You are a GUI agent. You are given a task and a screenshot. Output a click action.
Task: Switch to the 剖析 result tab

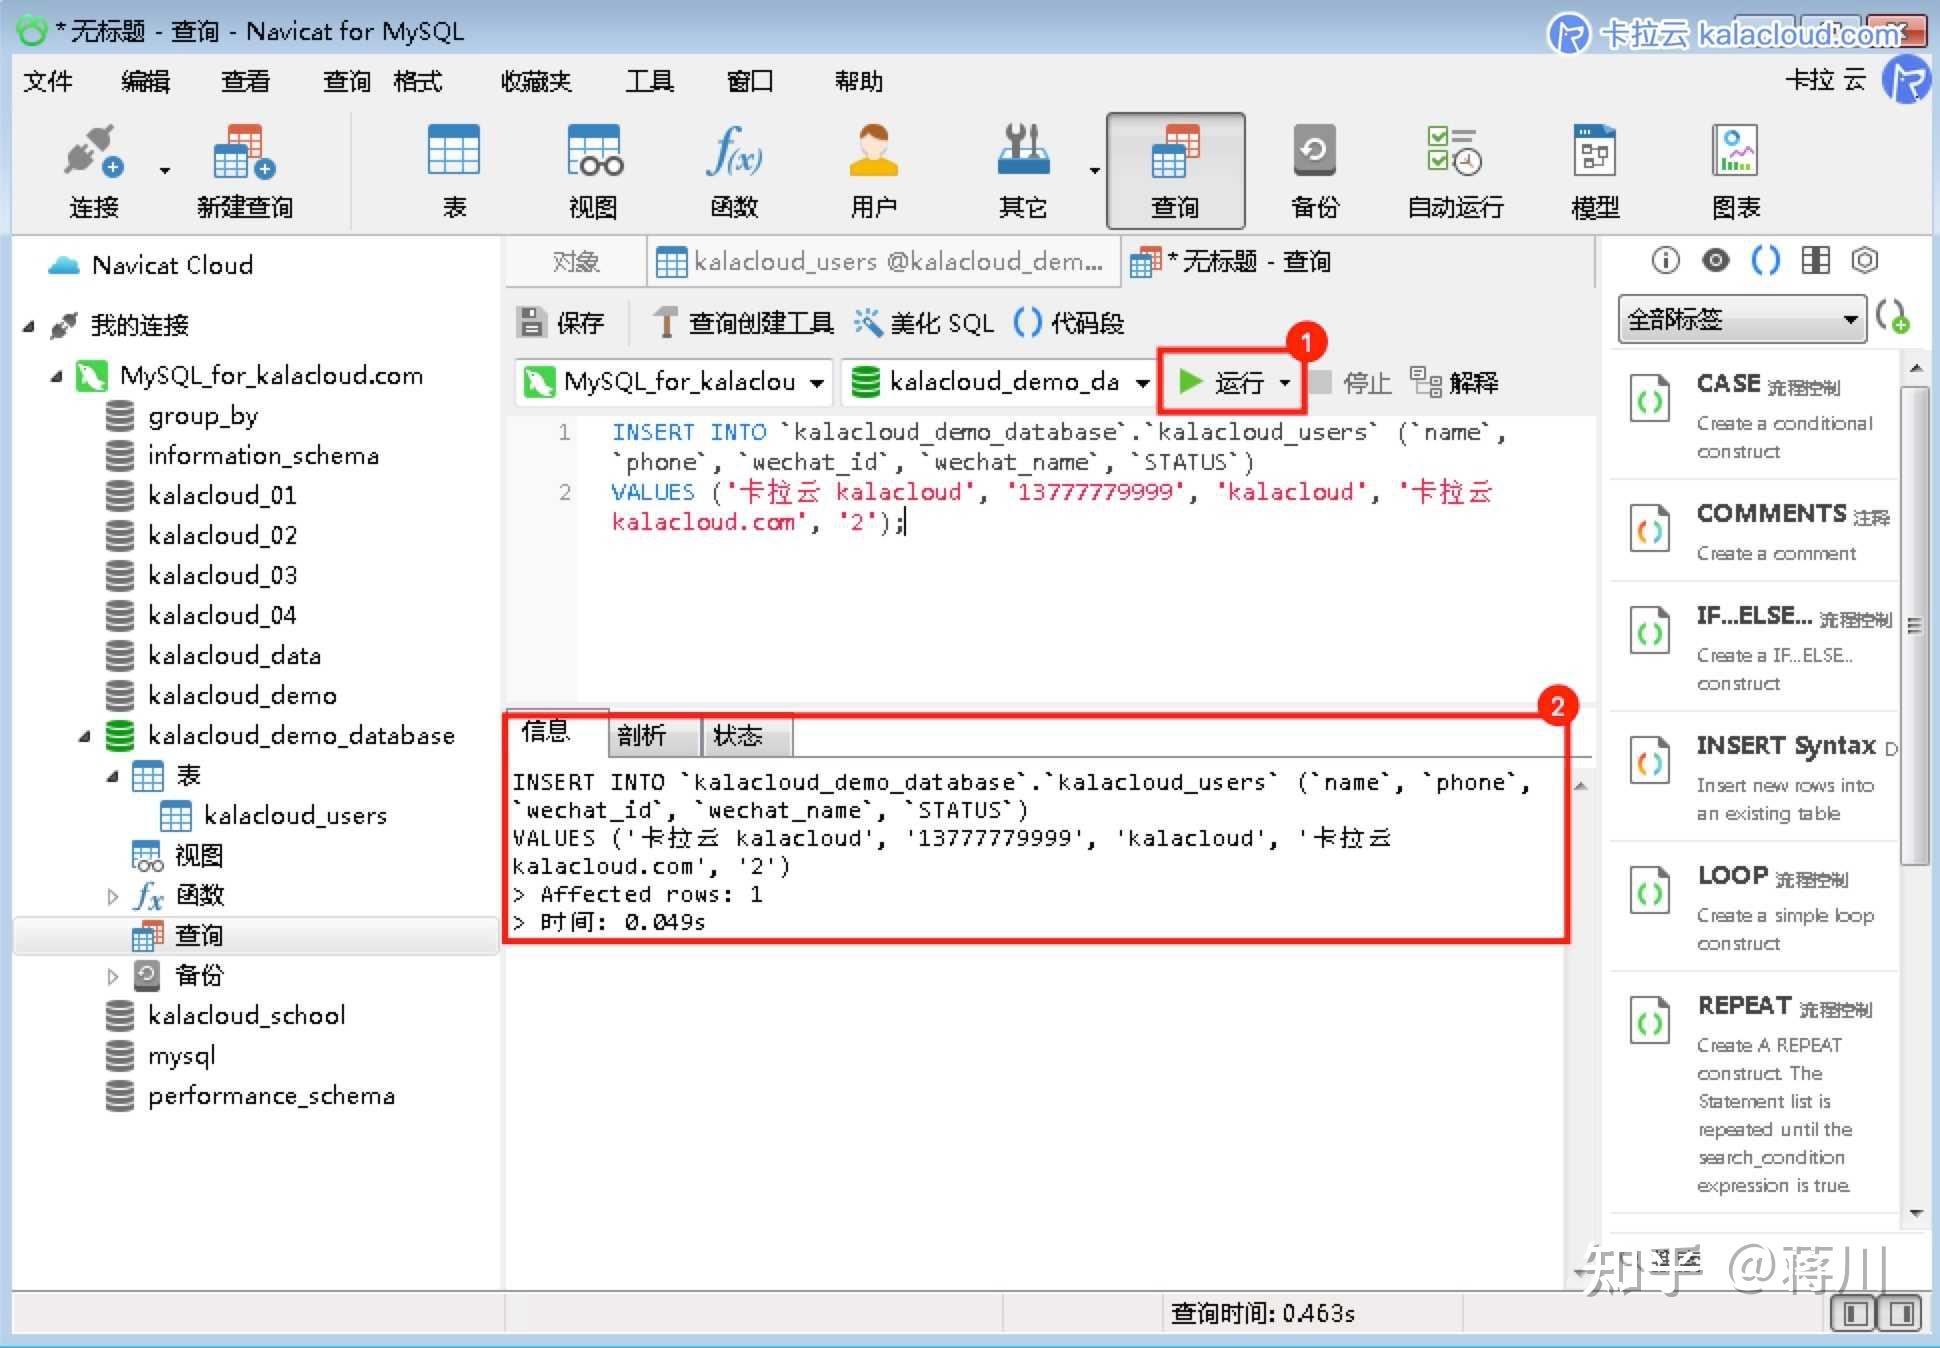(642, 736)
